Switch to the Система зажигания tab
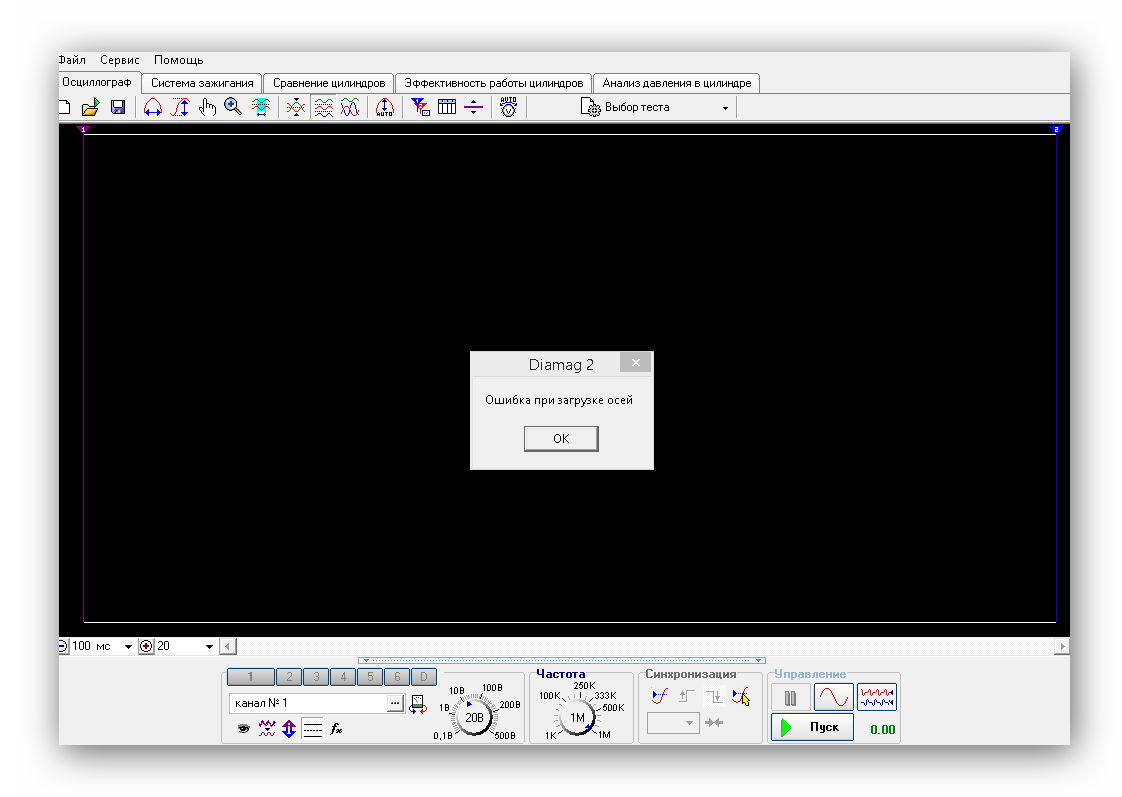Screen dimensions: 1122x797 (x=202, y=83)
